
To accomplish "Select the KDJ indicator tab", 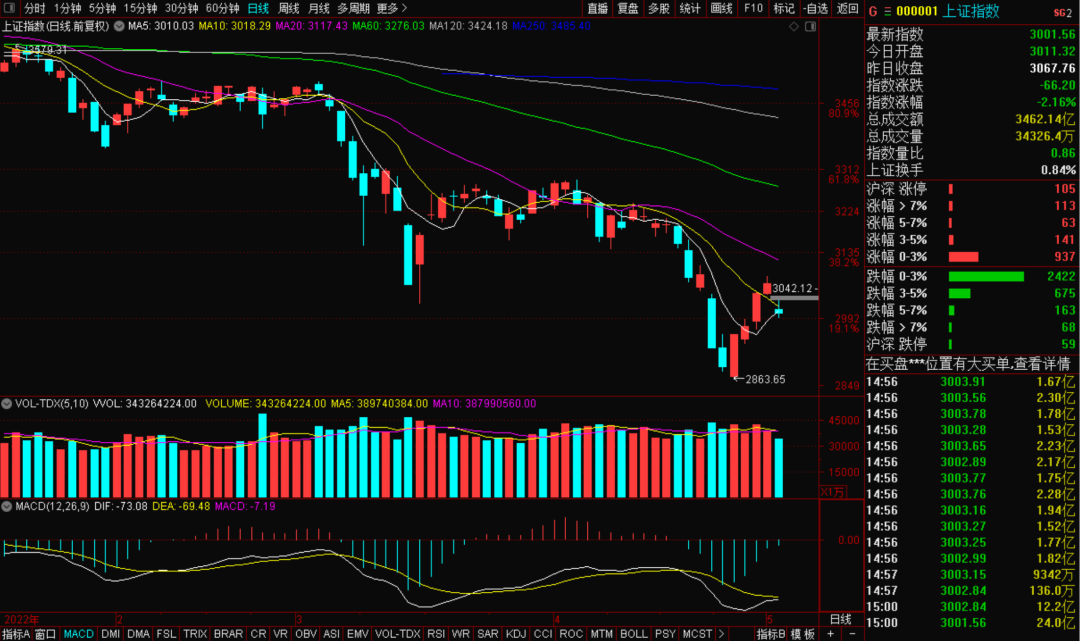I will (517, 634).
